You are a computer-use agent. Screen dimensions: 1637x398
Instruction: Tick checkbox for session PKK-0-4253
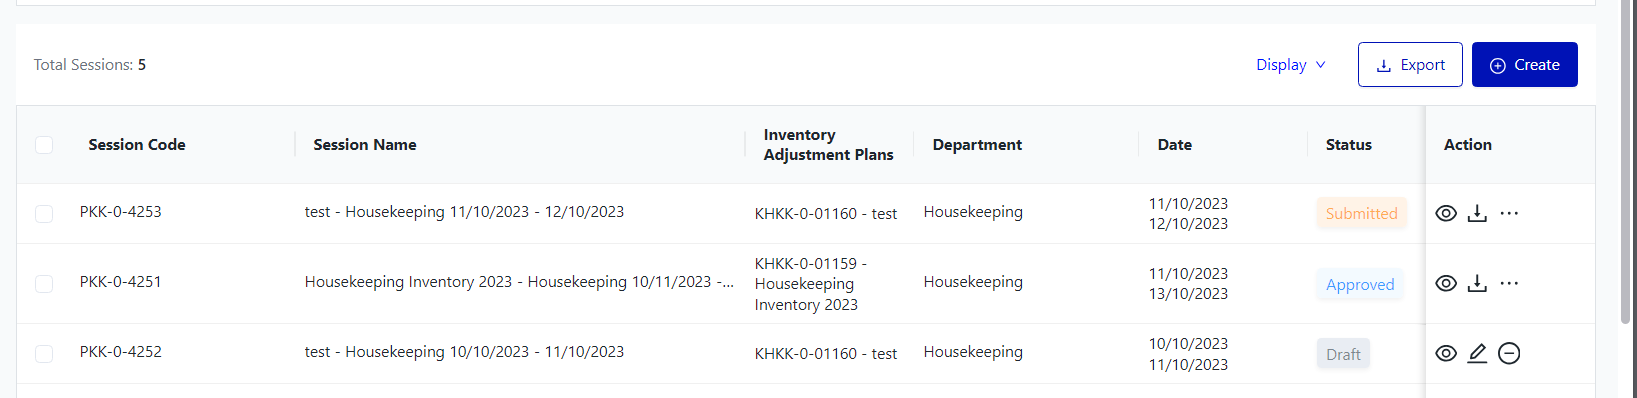click(x=44, y=213)
